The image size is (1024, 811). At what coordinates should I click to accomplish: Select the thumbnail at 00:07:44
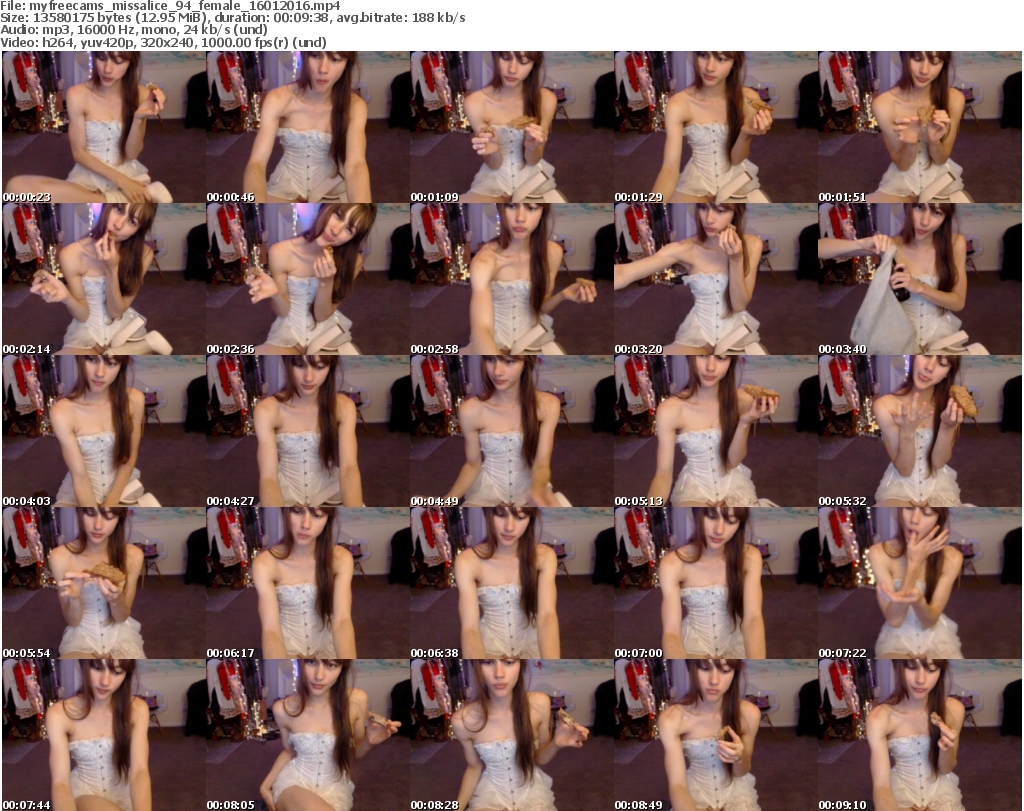(103, 735)
